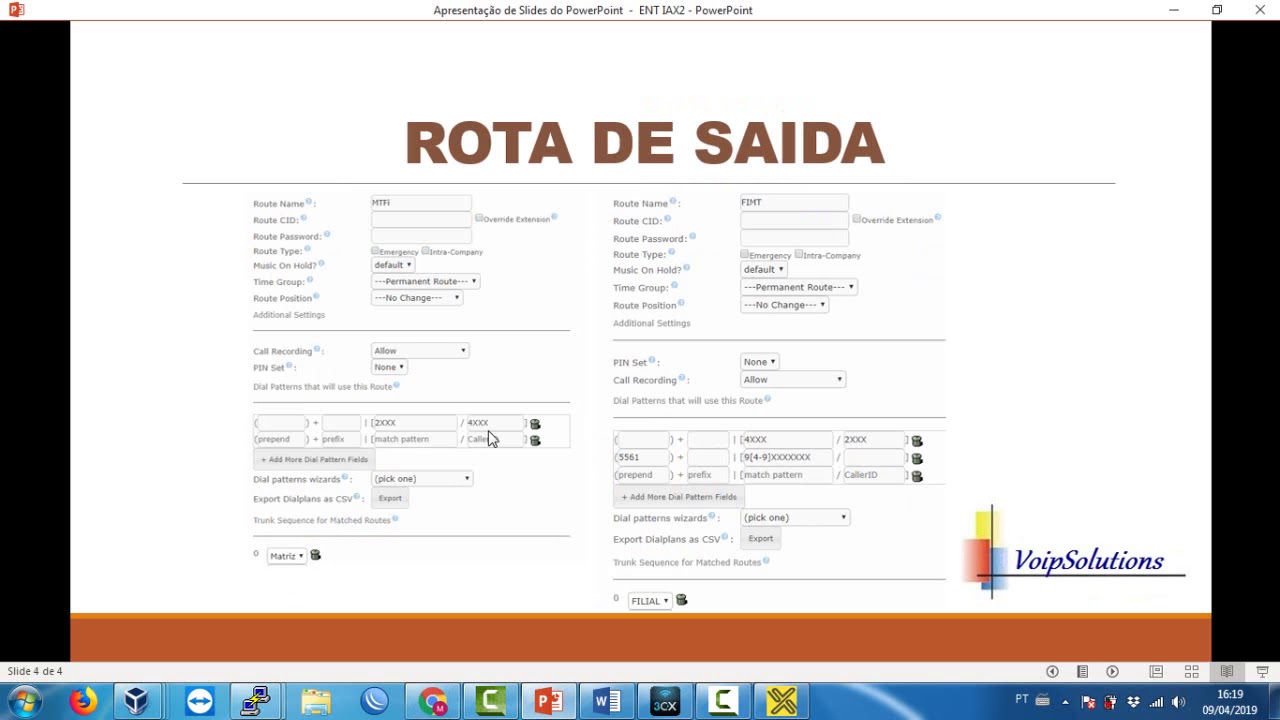Click Add More Dial Pattern Fields in FIMT route
1280x720 pixels.
(x=679, y=497)
